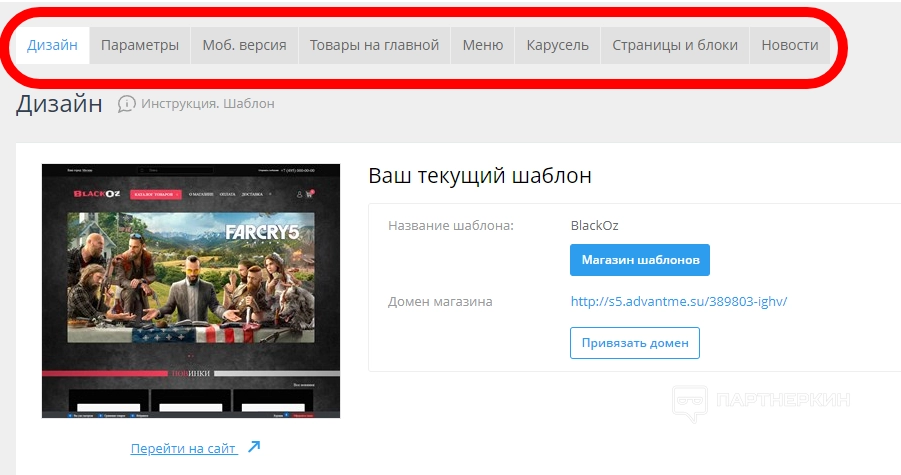This screenshot has width=901, height=475.
Task: Open the BlackOz template preview thumbnail
Action: [x=191, y=291]
